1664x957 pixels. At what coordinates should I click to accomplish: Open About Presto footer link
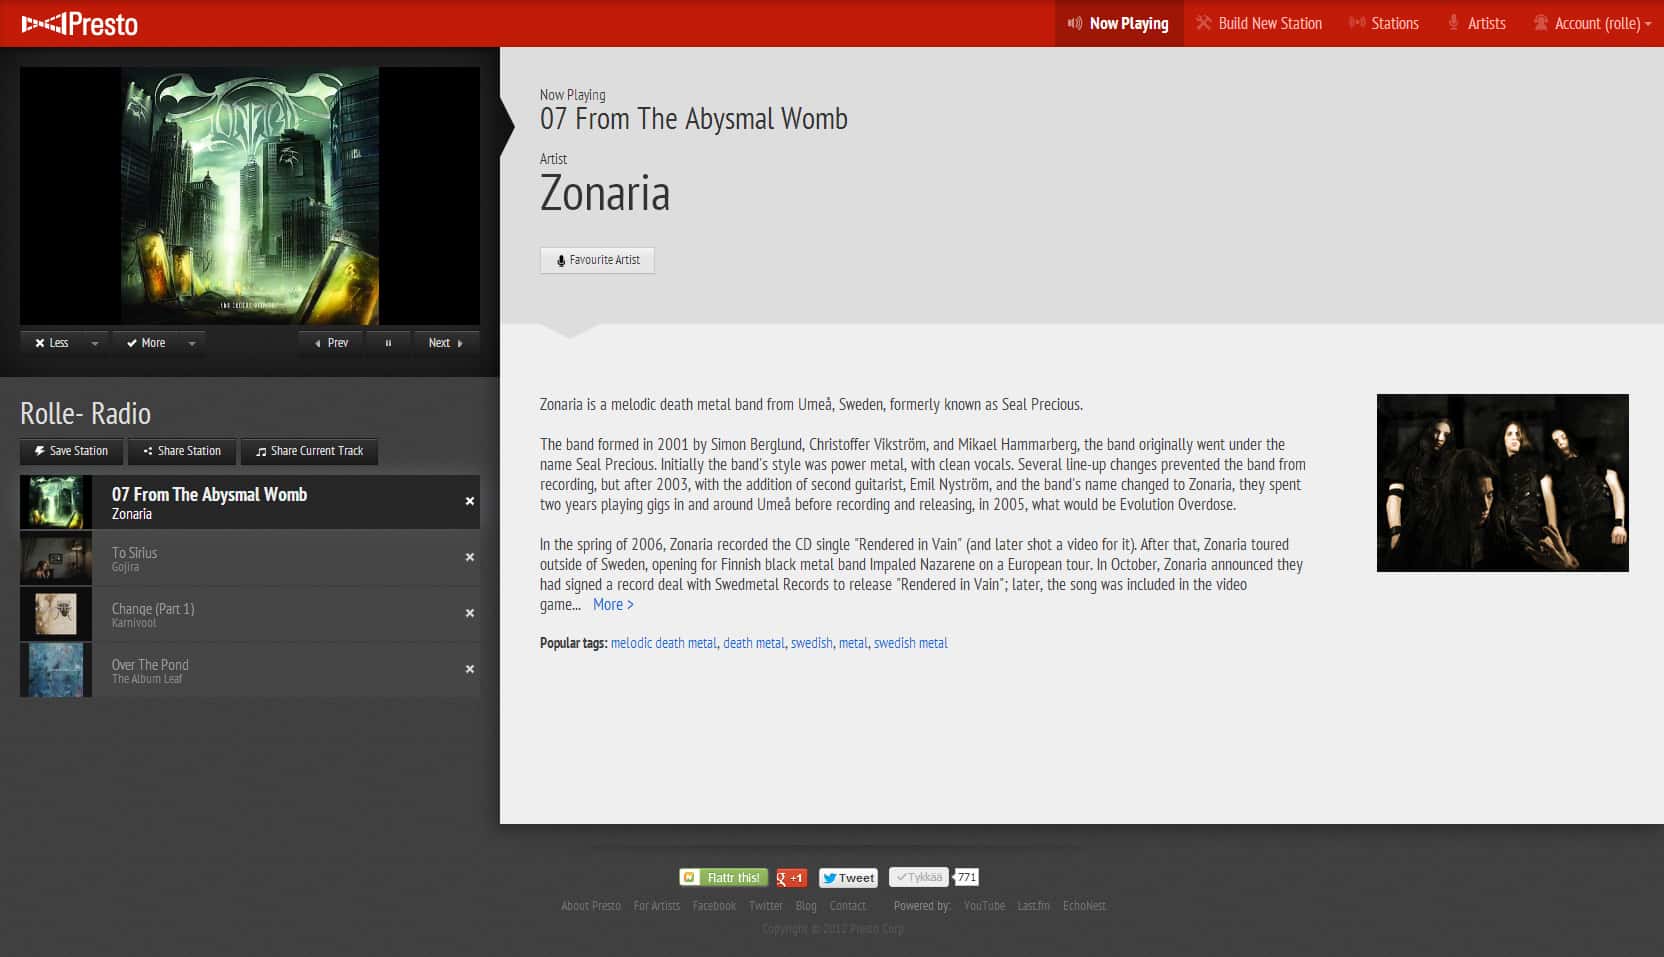[591, 906]
